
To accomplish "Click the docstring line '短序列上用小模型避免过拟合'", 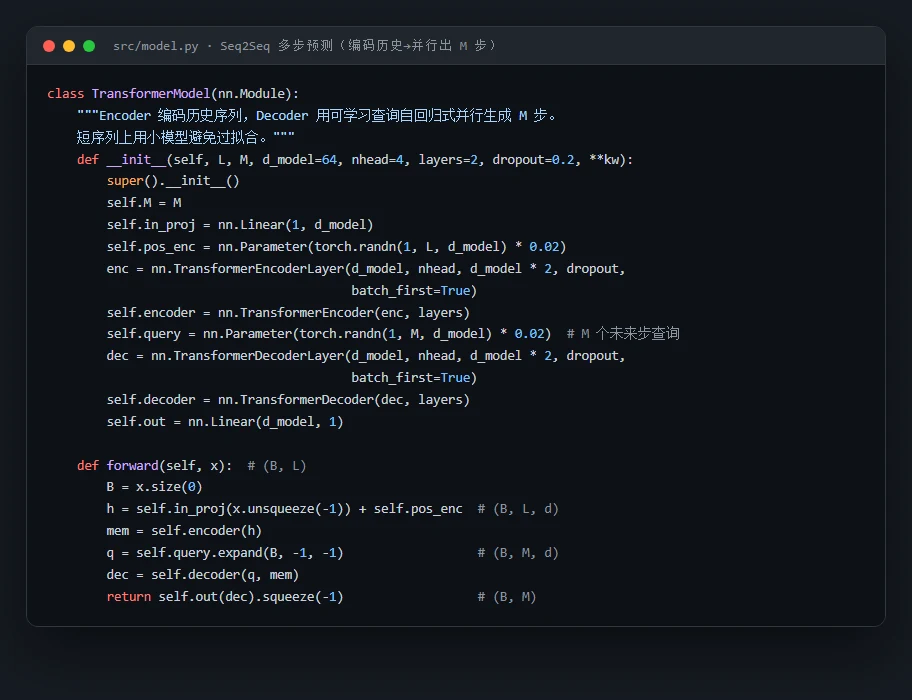I will point(186,137).
